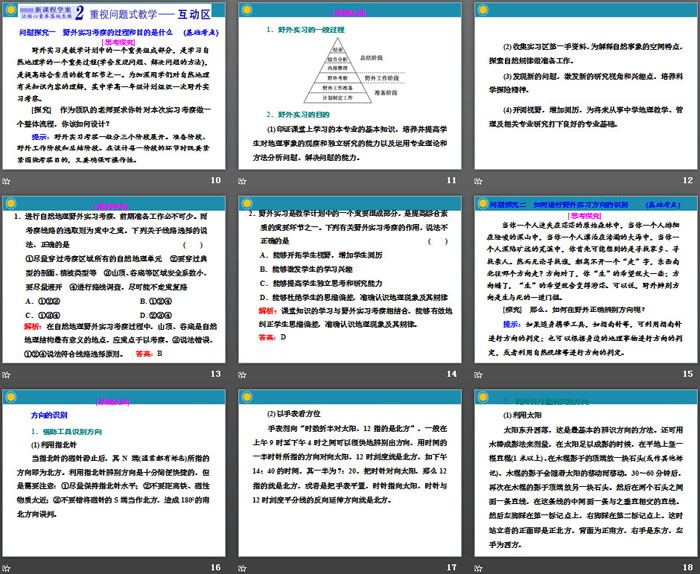700x574 pixels.
Task: Click slide number 18 label
Action: (x=688, y=567)
